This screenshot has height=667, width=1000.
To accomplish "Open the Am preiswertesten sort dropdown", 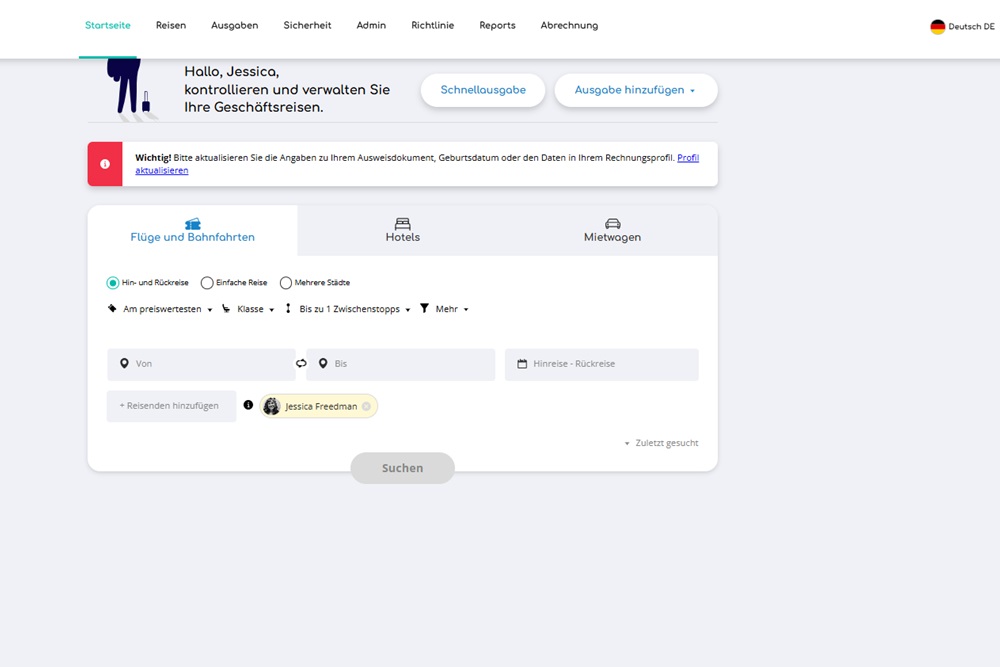I will coord(161,310).
